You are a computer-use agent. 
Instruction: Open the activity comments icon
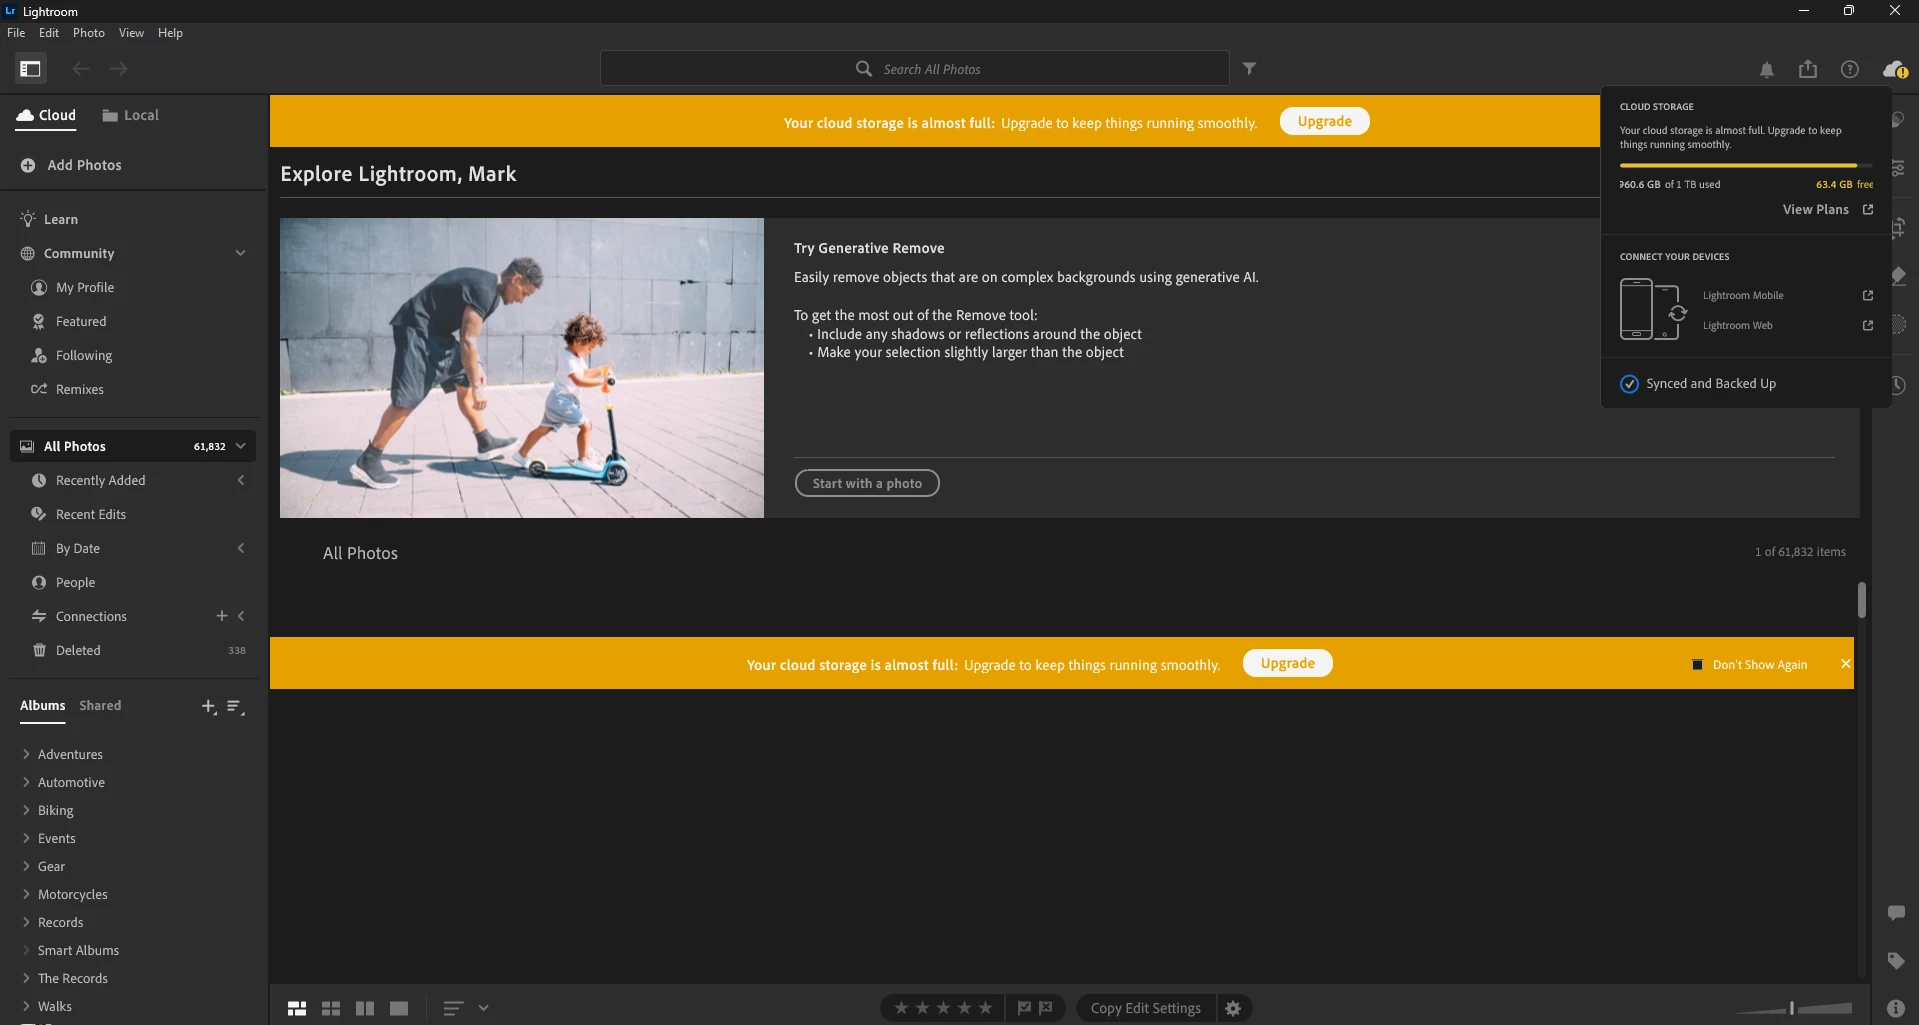[1896, 913]
